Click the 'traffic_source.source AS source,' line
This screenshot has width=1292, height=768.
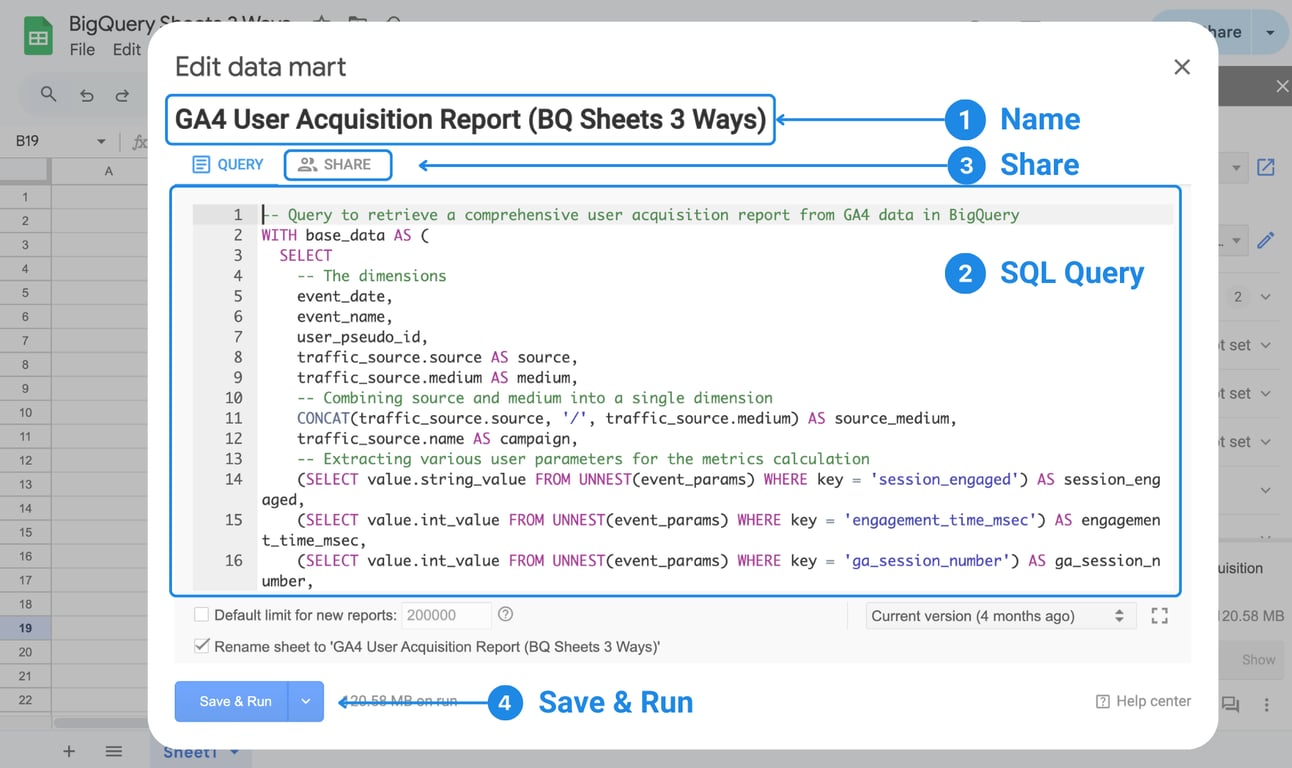pyautogui.click(x=438, y=357)
